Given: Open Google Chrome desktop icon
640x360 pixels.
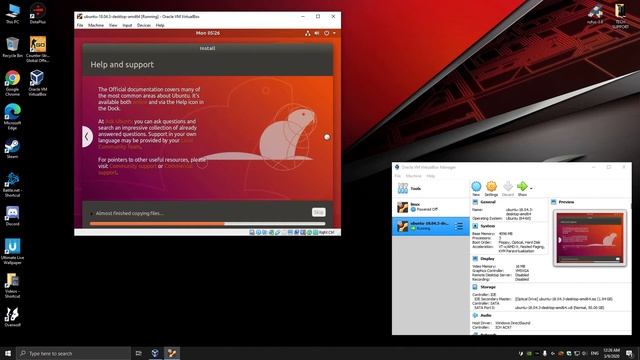Looking at the screenshot, I should pos(12,83).
